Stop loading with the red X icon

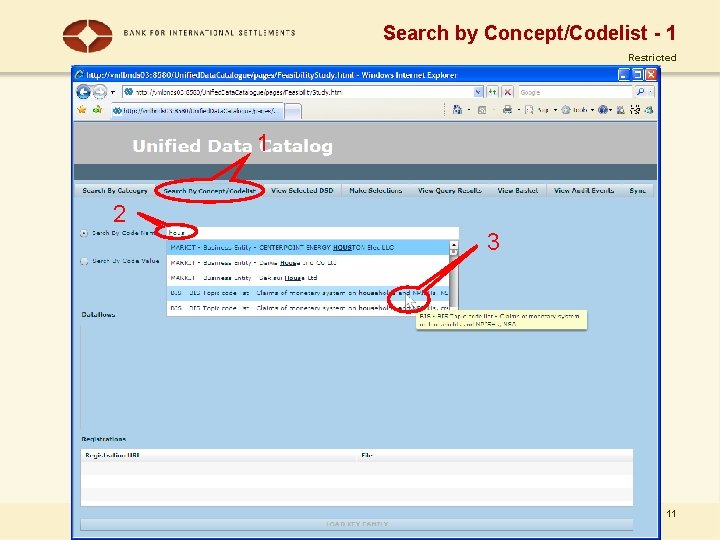click(x=507, y=92)
